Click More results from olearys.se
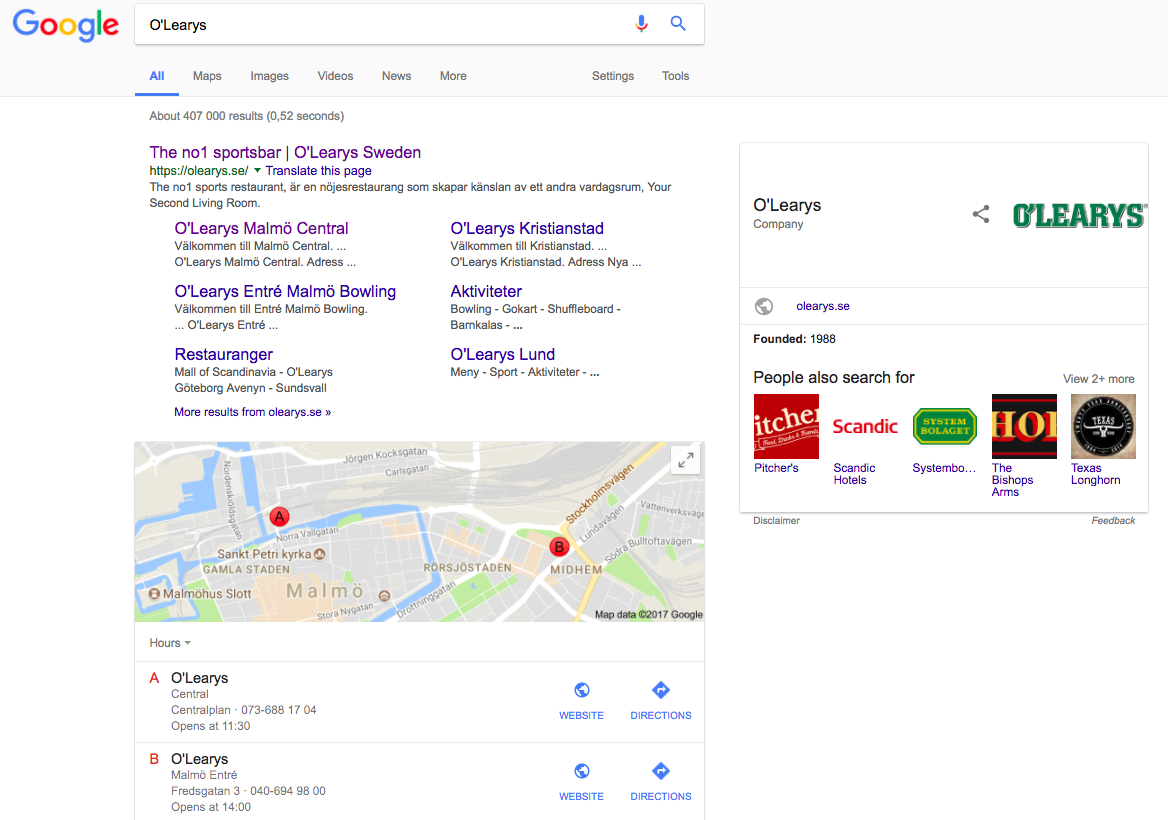The width and height of the screenshot is (1168, 820). click(x=253, y=412)
